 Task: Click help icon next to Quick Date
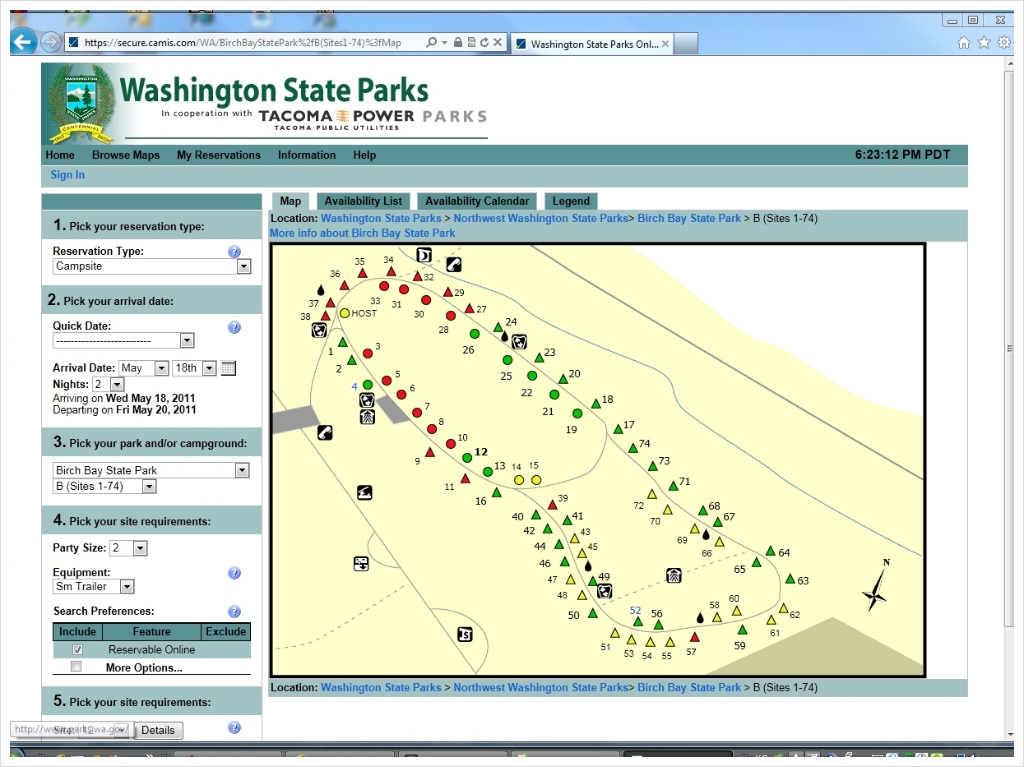[234, 327]
